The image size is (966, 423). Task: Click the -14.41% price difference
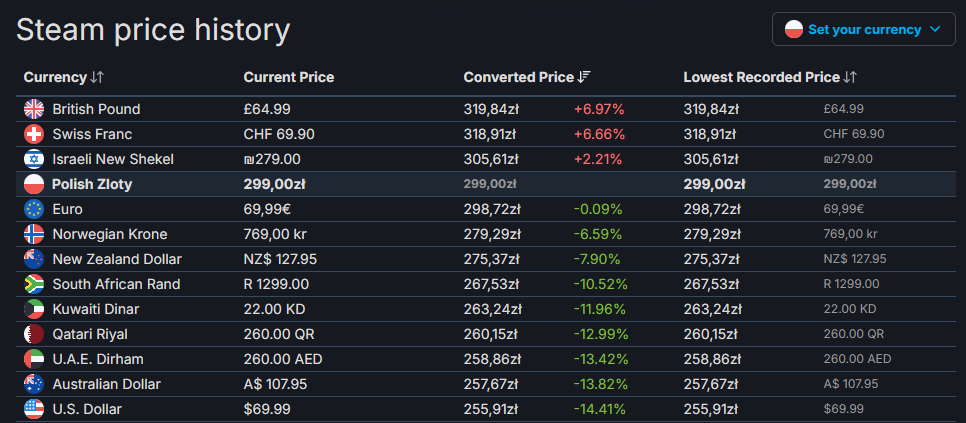tap(600, 409)
